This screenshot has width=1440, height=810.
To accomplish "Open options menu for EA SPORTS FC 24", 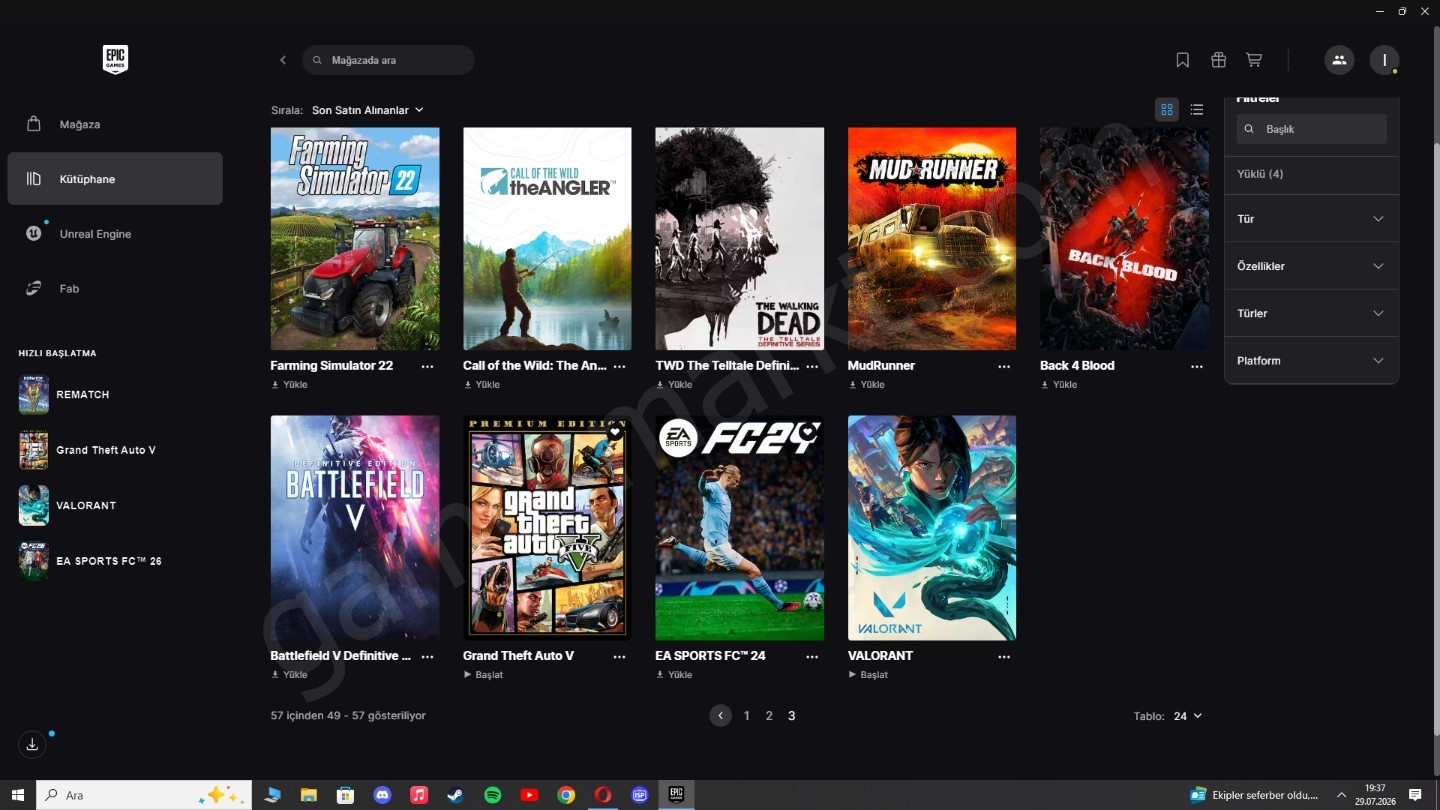I will tap(812, 656).
